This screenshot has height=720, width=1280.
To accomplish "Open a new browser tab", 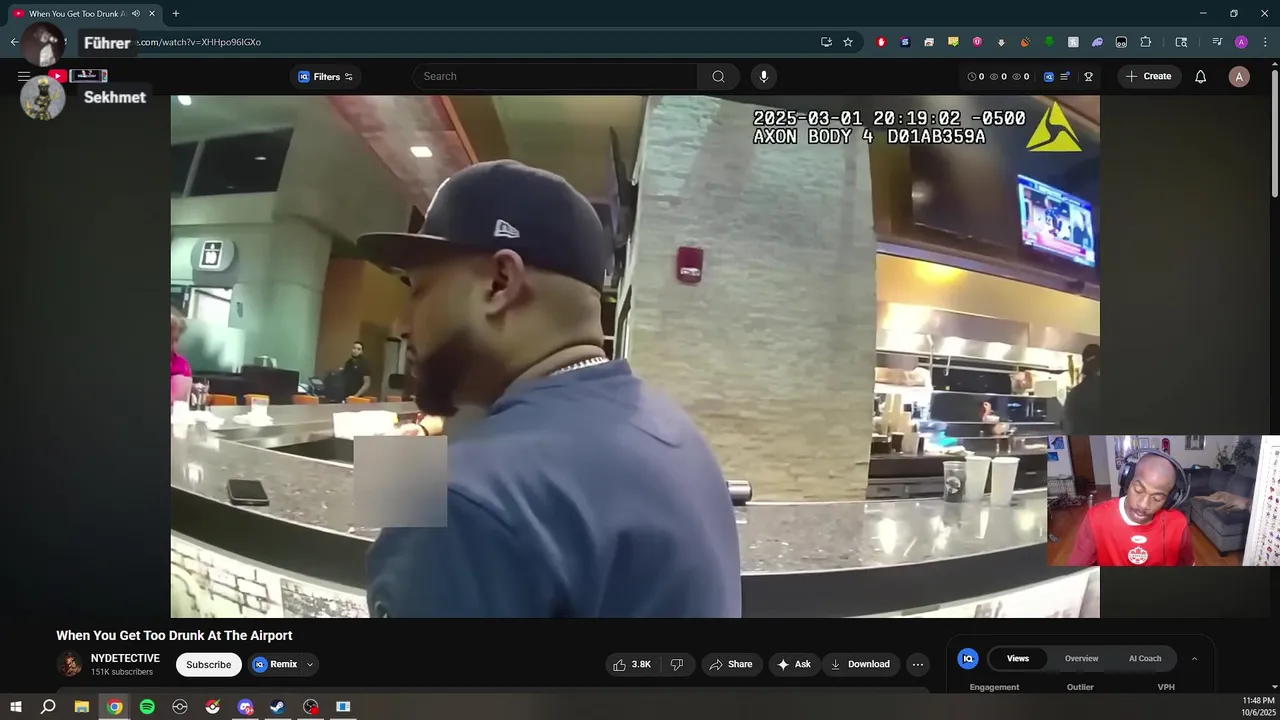I will point(176,14).
